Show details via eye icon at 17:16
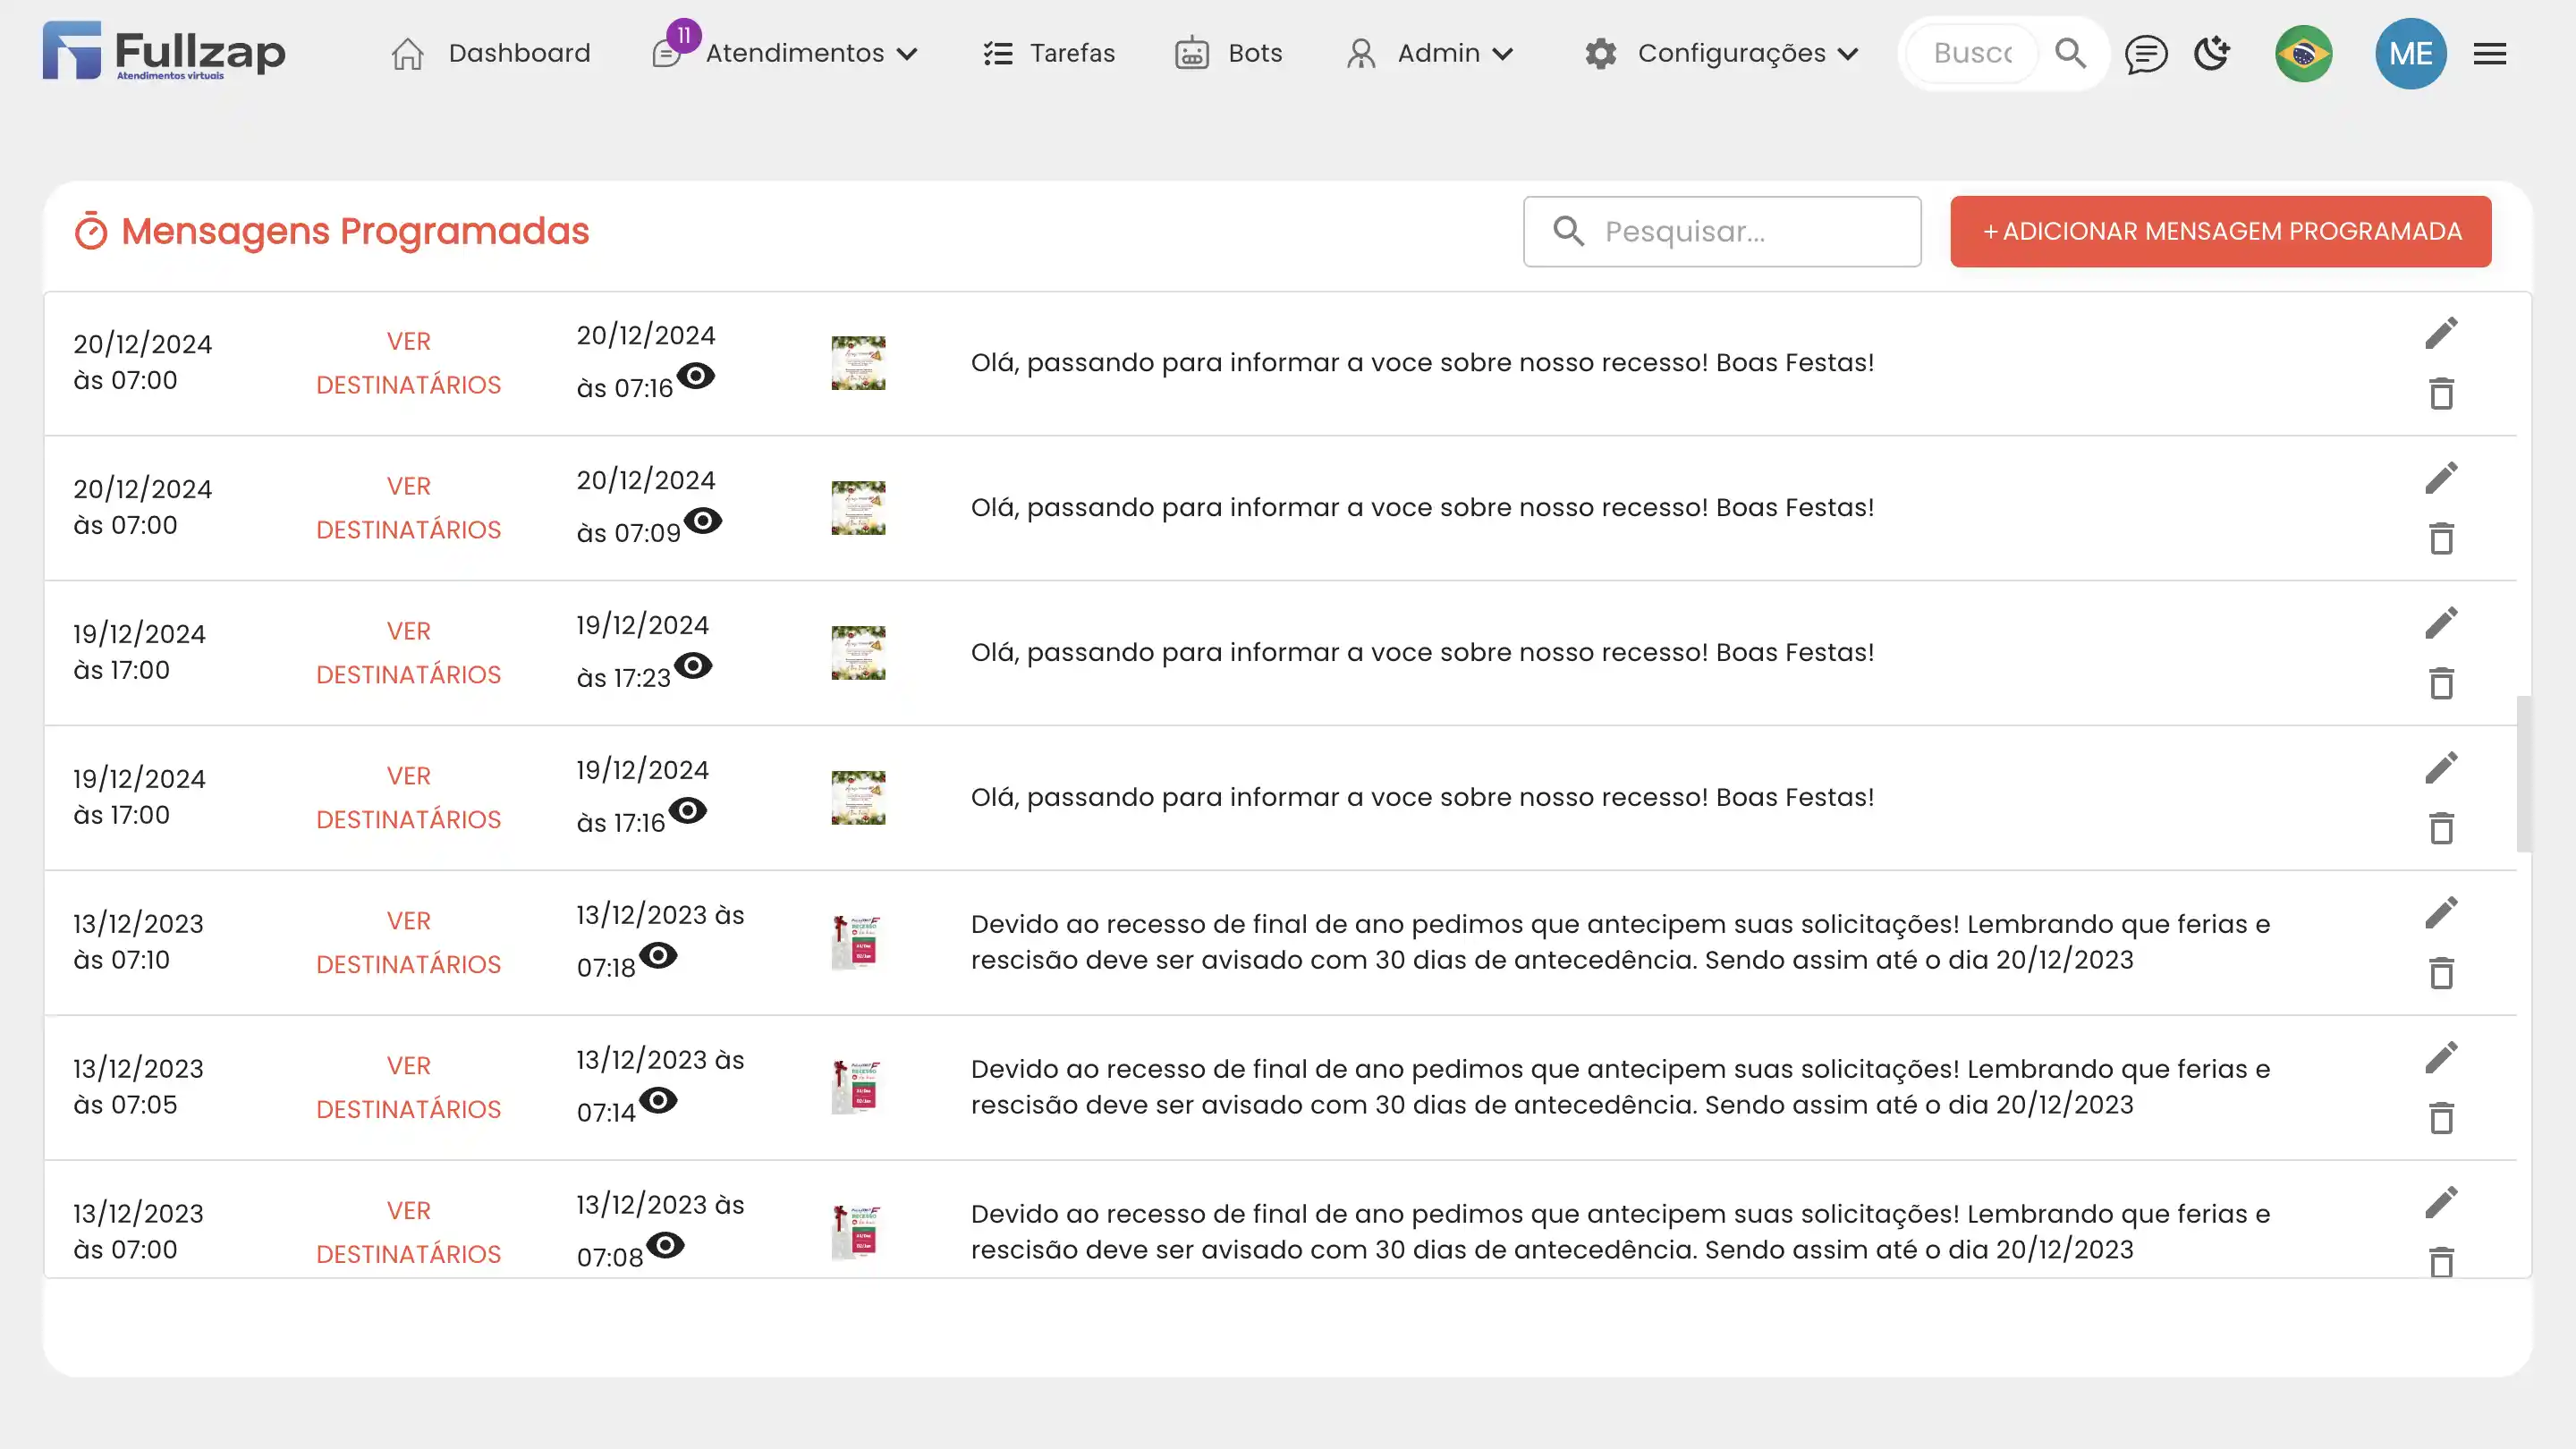The image size is (2576, 1449). (x=688, y=811)
